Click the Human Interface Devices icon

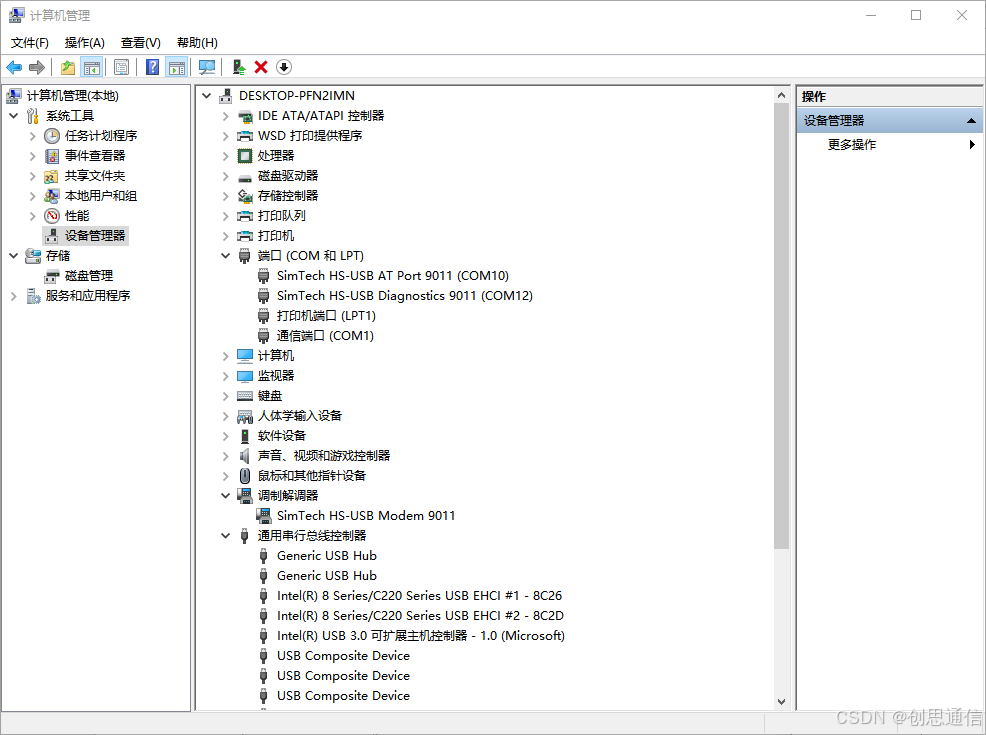(x=245, y=416)
